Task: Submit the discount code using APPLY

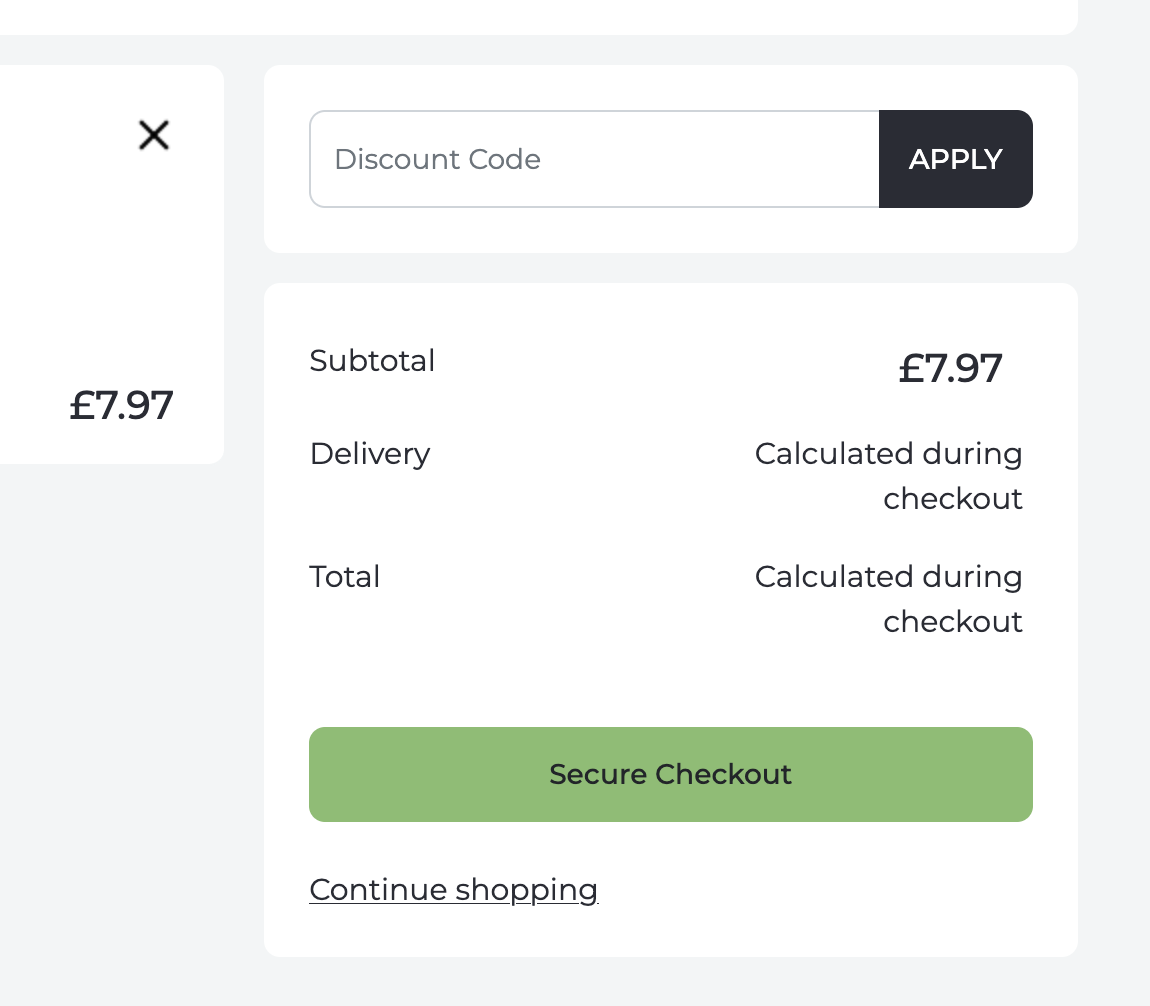Action: [x=955, y=159]
